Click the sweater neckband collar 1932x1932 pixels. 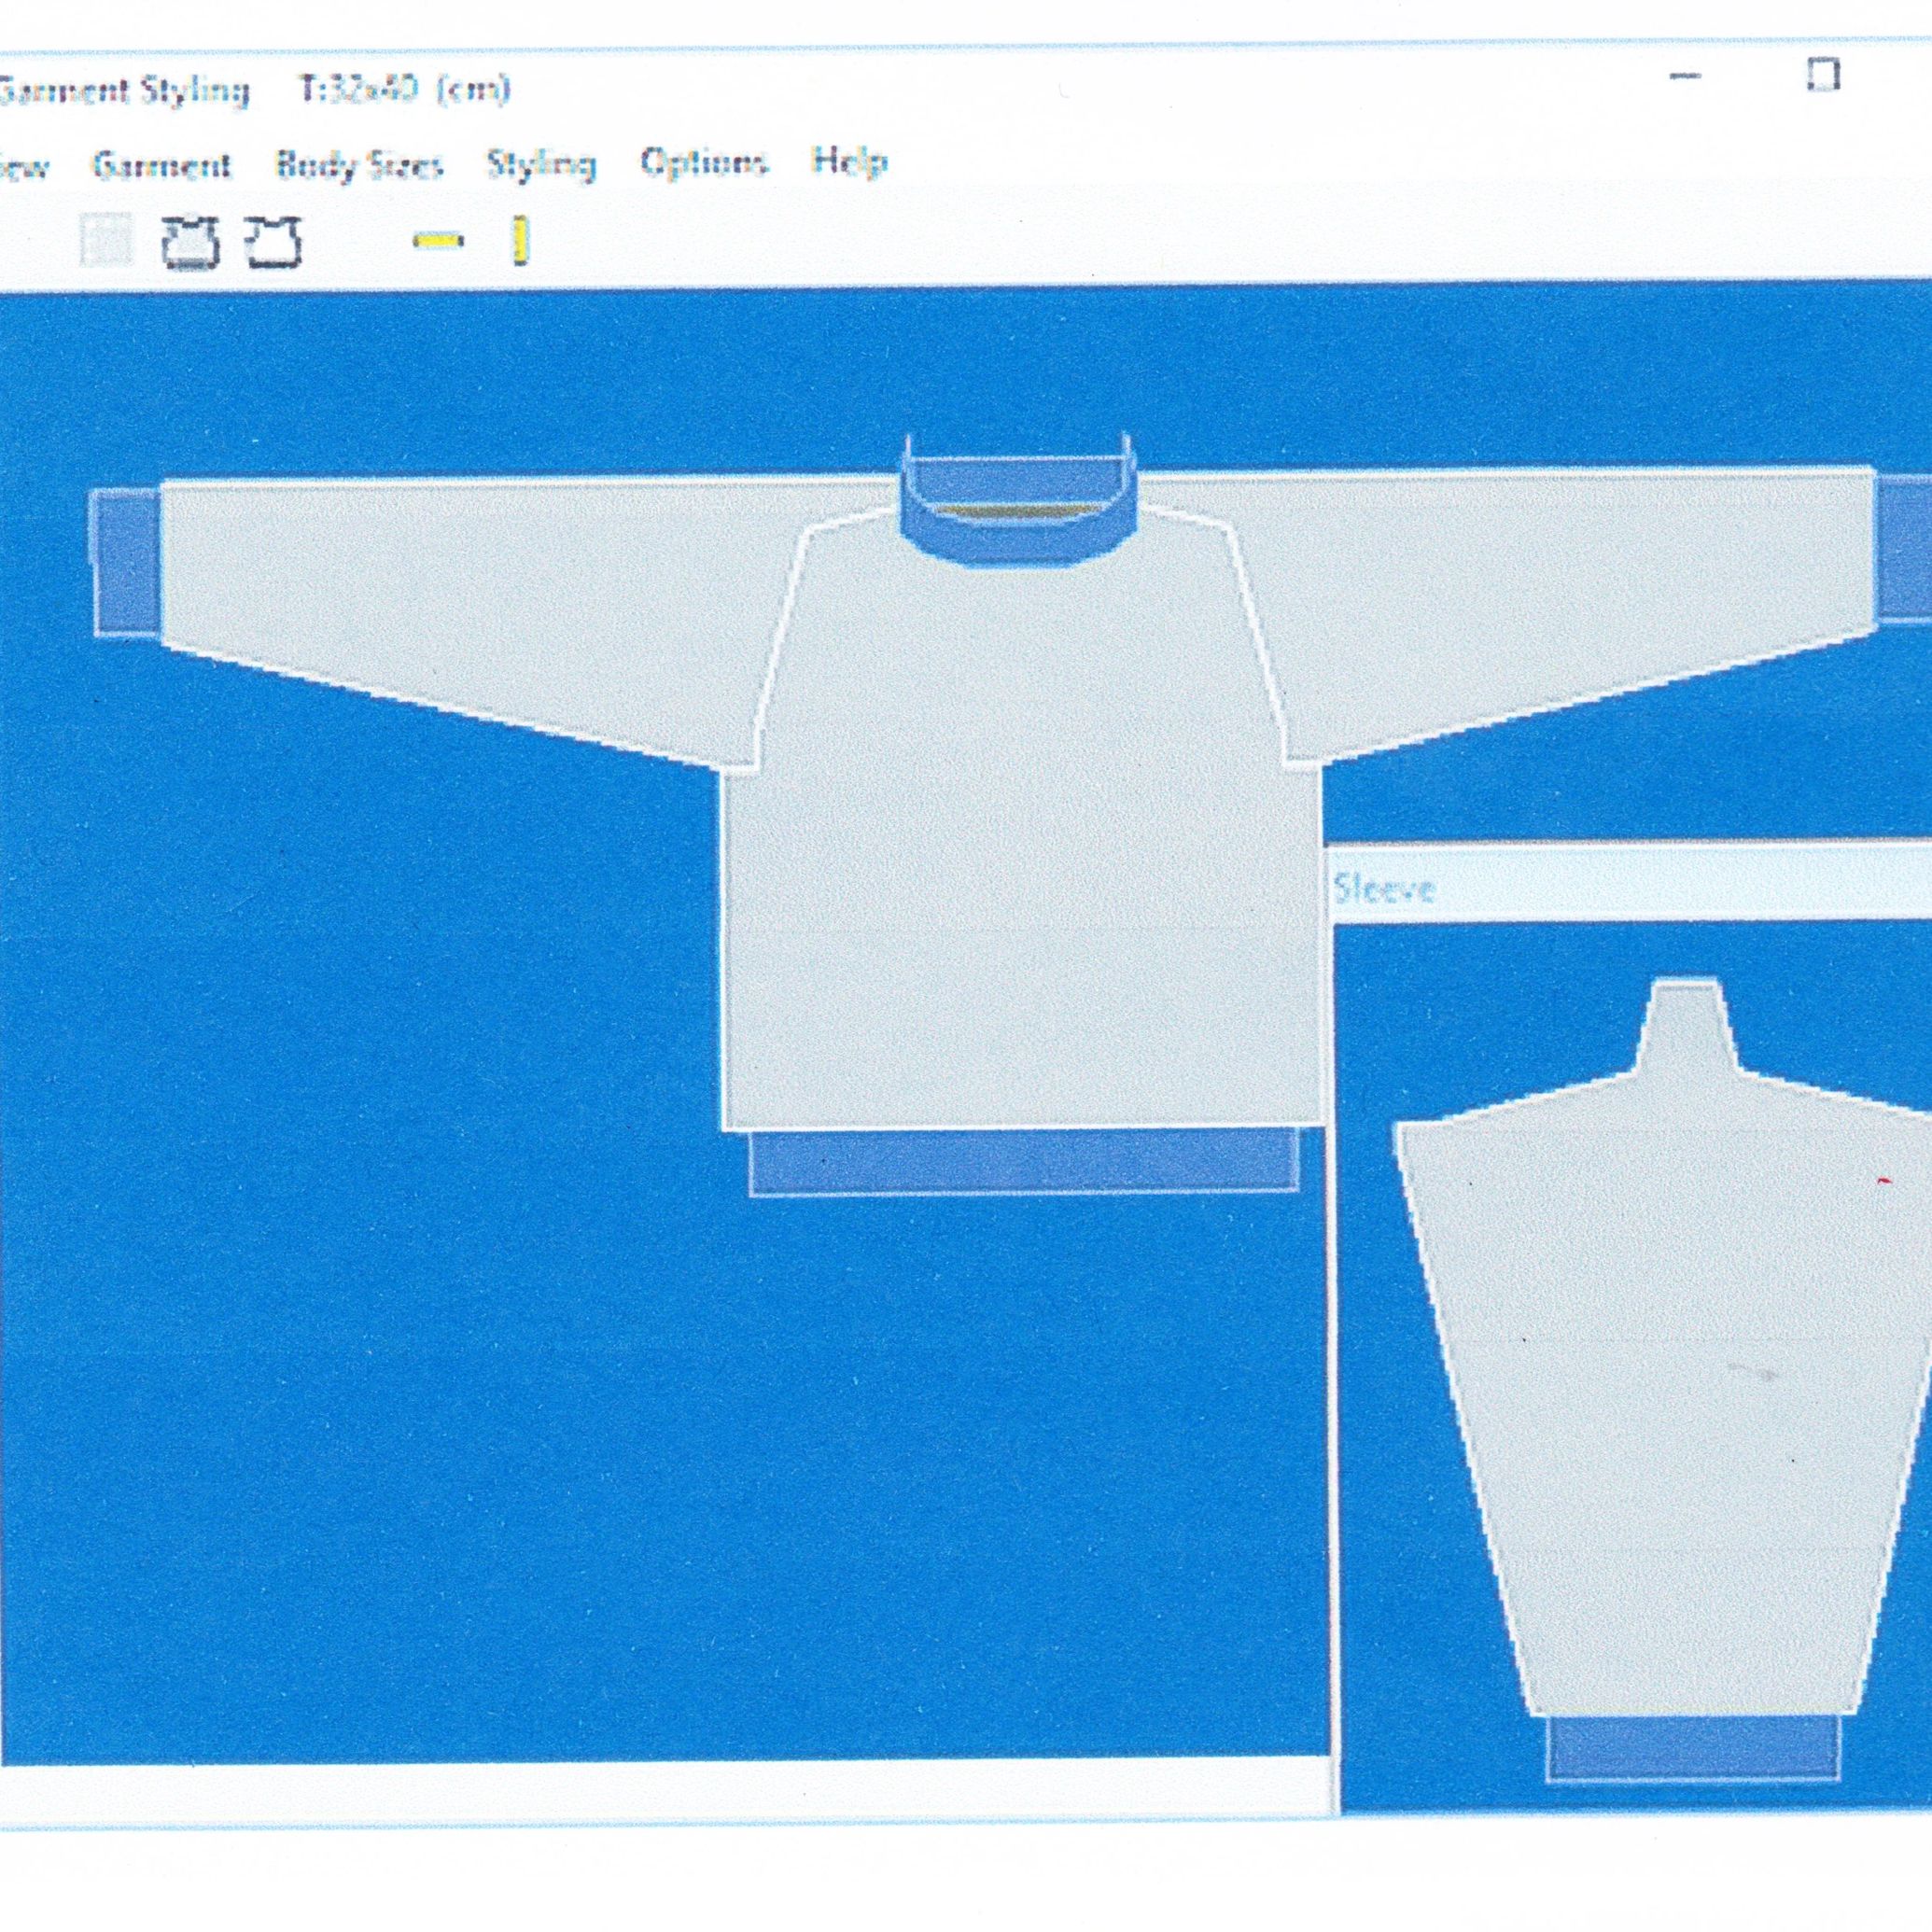click(x=1018, y=540)
